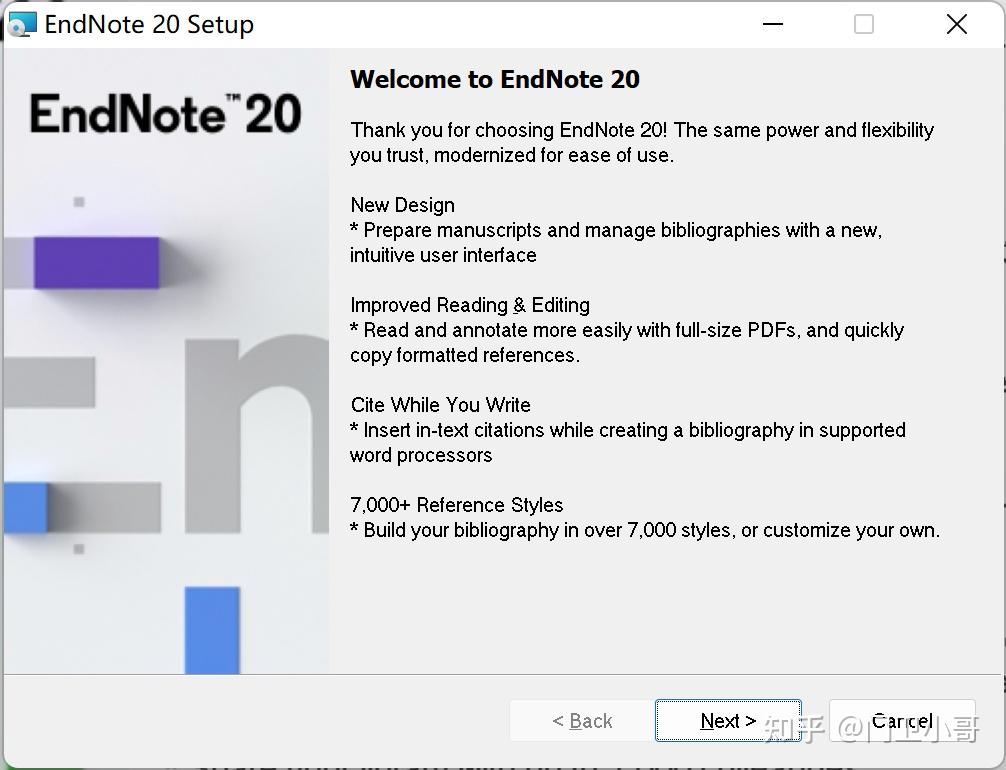1006x770 pixels.
Task: Maximize the EndNote 20 Setup window
Action: 863,23
